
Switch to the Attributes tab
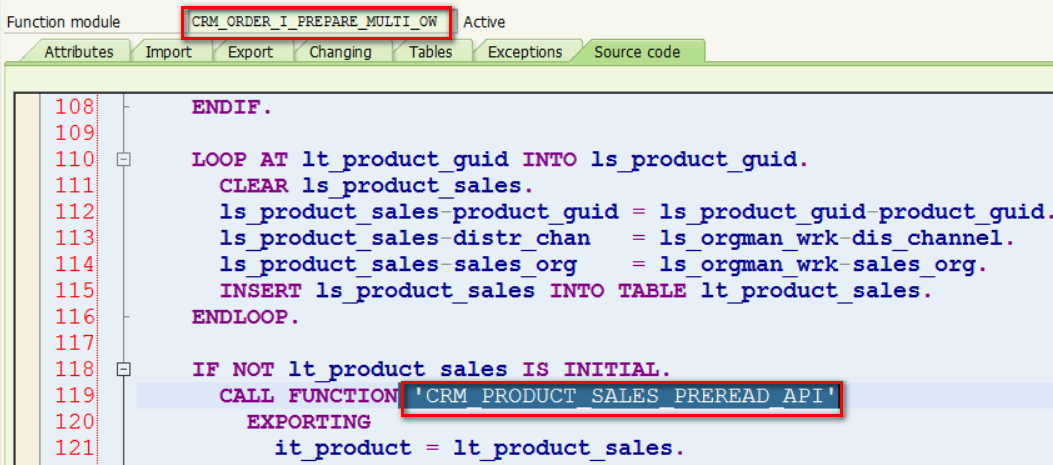click(79, 52)
